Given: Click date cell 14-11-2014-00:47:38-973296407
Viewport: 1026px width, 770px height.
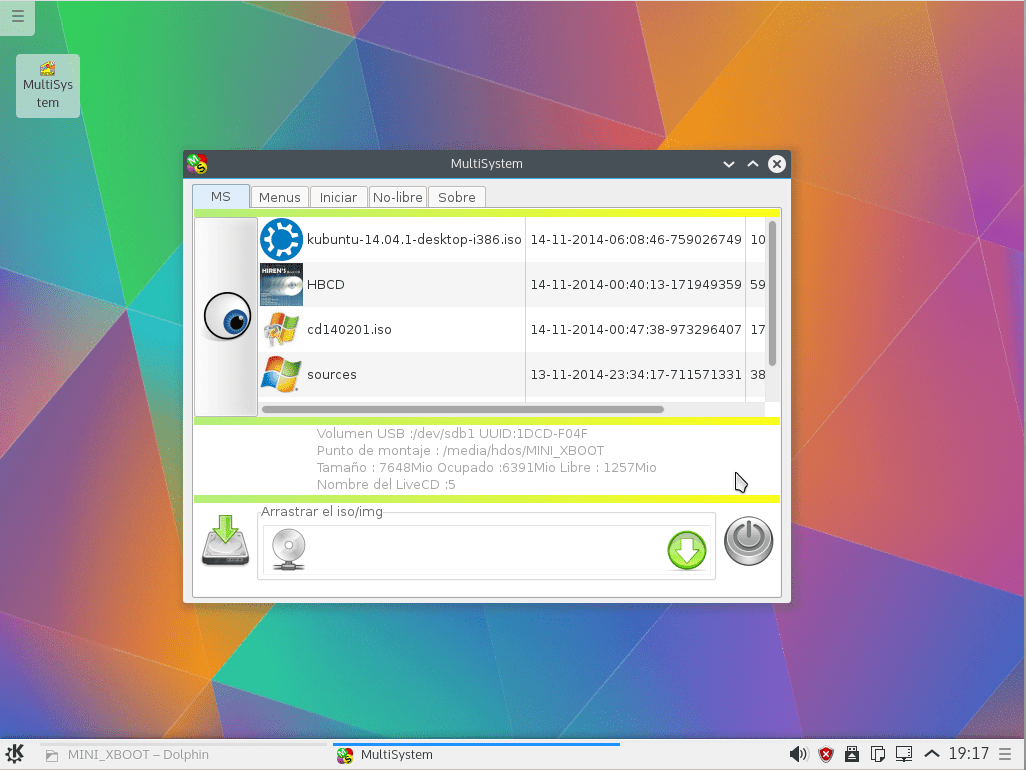Looking at the screenshot, I should (x=636, y=330).
